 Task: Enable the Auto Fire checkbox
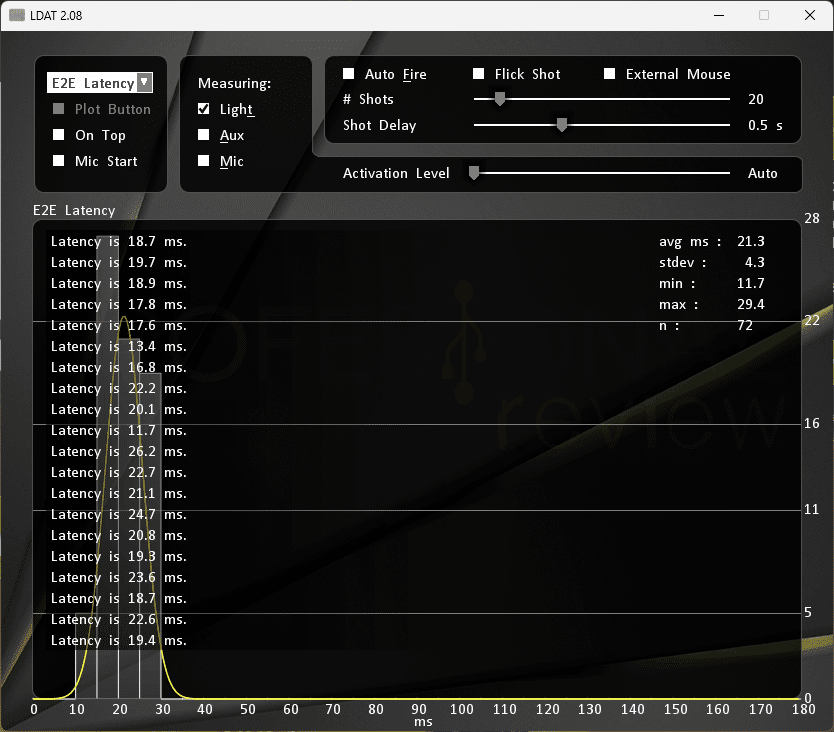pyautogui.click(x=348, y=73)
